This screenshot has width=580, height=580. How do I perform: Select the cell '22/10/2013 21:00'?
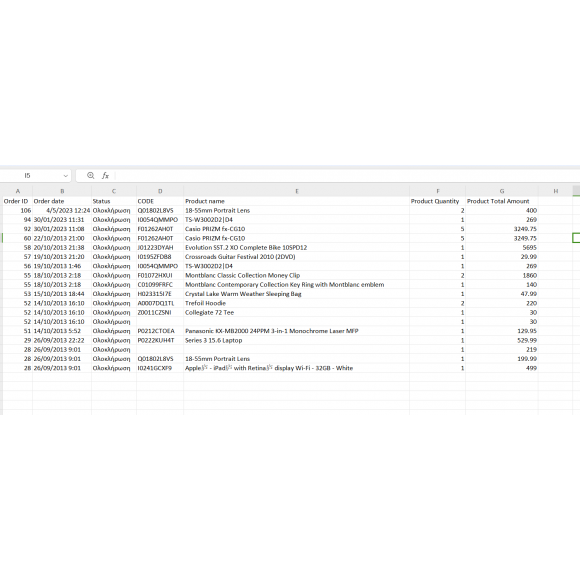tap(62, 238)
